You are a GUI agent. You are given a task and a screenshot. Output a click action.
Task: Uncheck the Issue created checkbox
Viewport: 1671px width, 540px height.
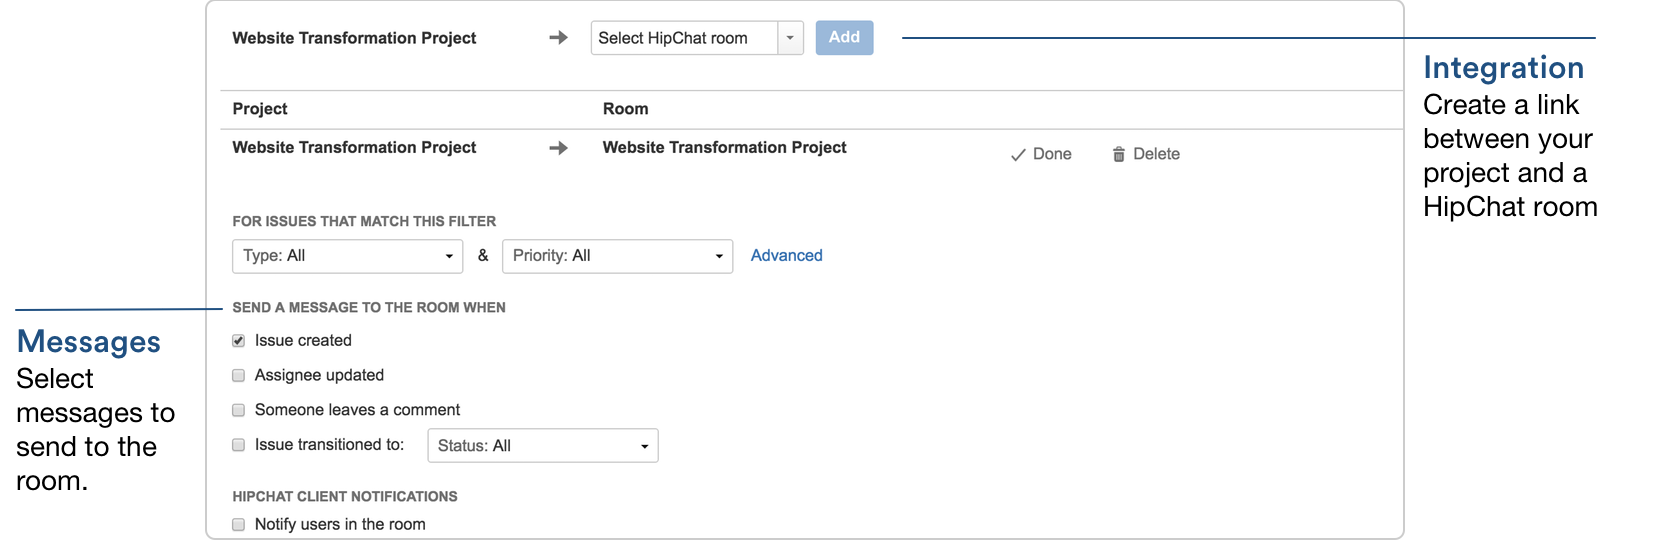tap(239, 341)
